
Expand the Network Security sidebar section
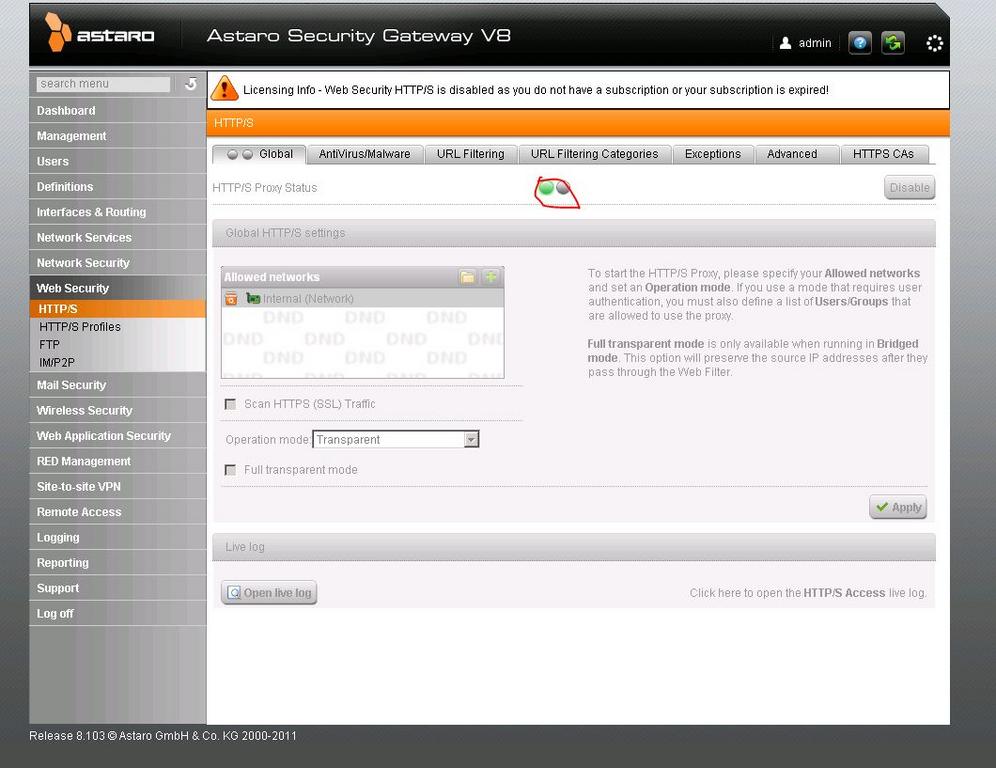click(83, 263)
